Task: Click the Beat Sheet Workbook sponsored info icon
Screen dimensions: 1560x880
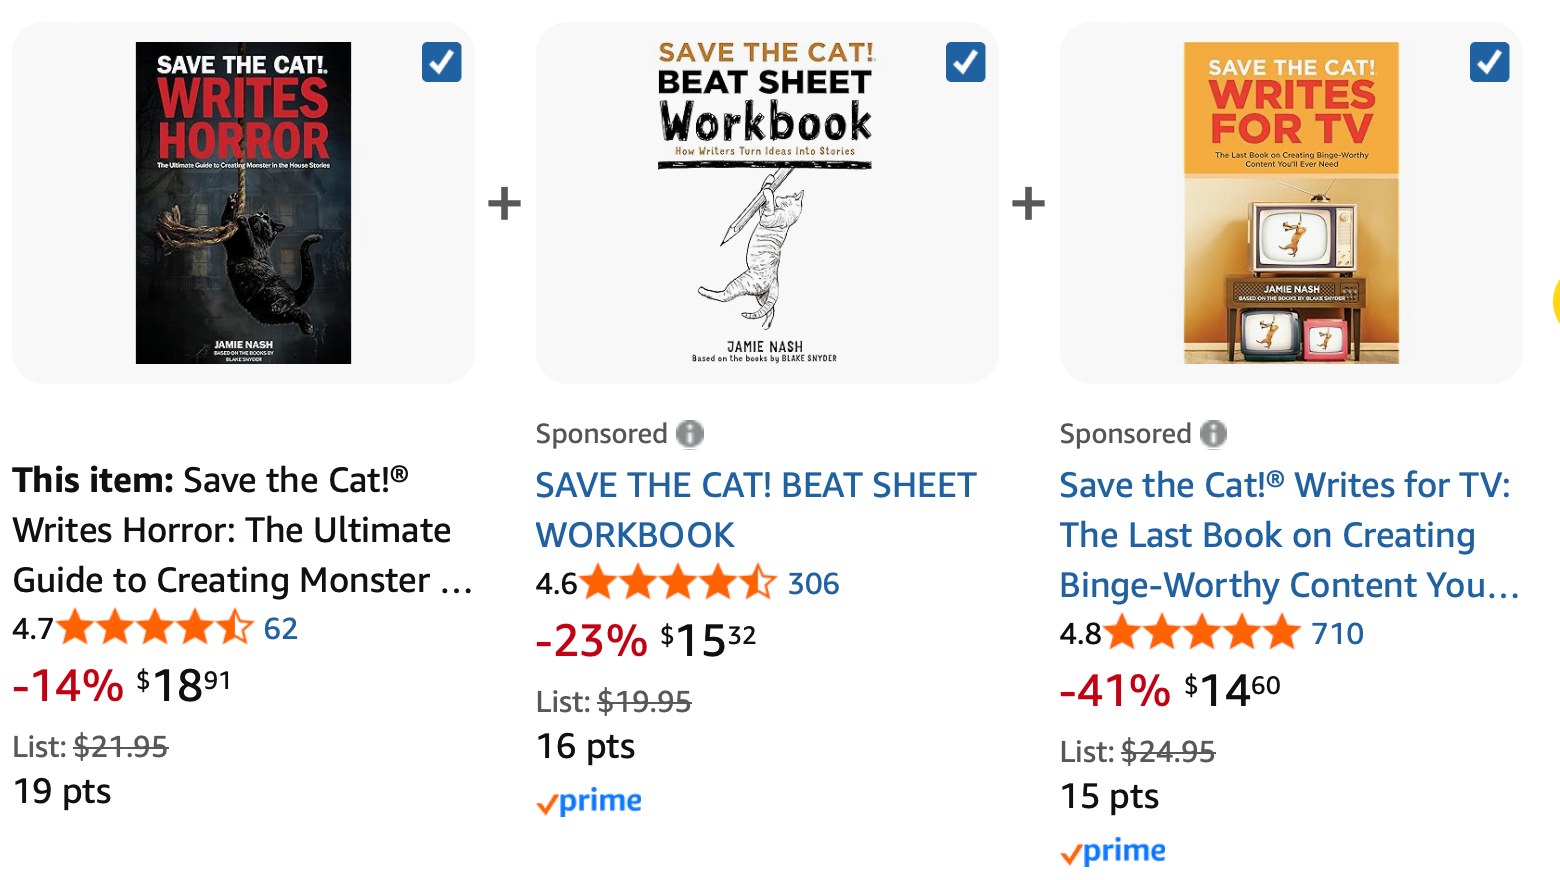Action: [690, 434]
